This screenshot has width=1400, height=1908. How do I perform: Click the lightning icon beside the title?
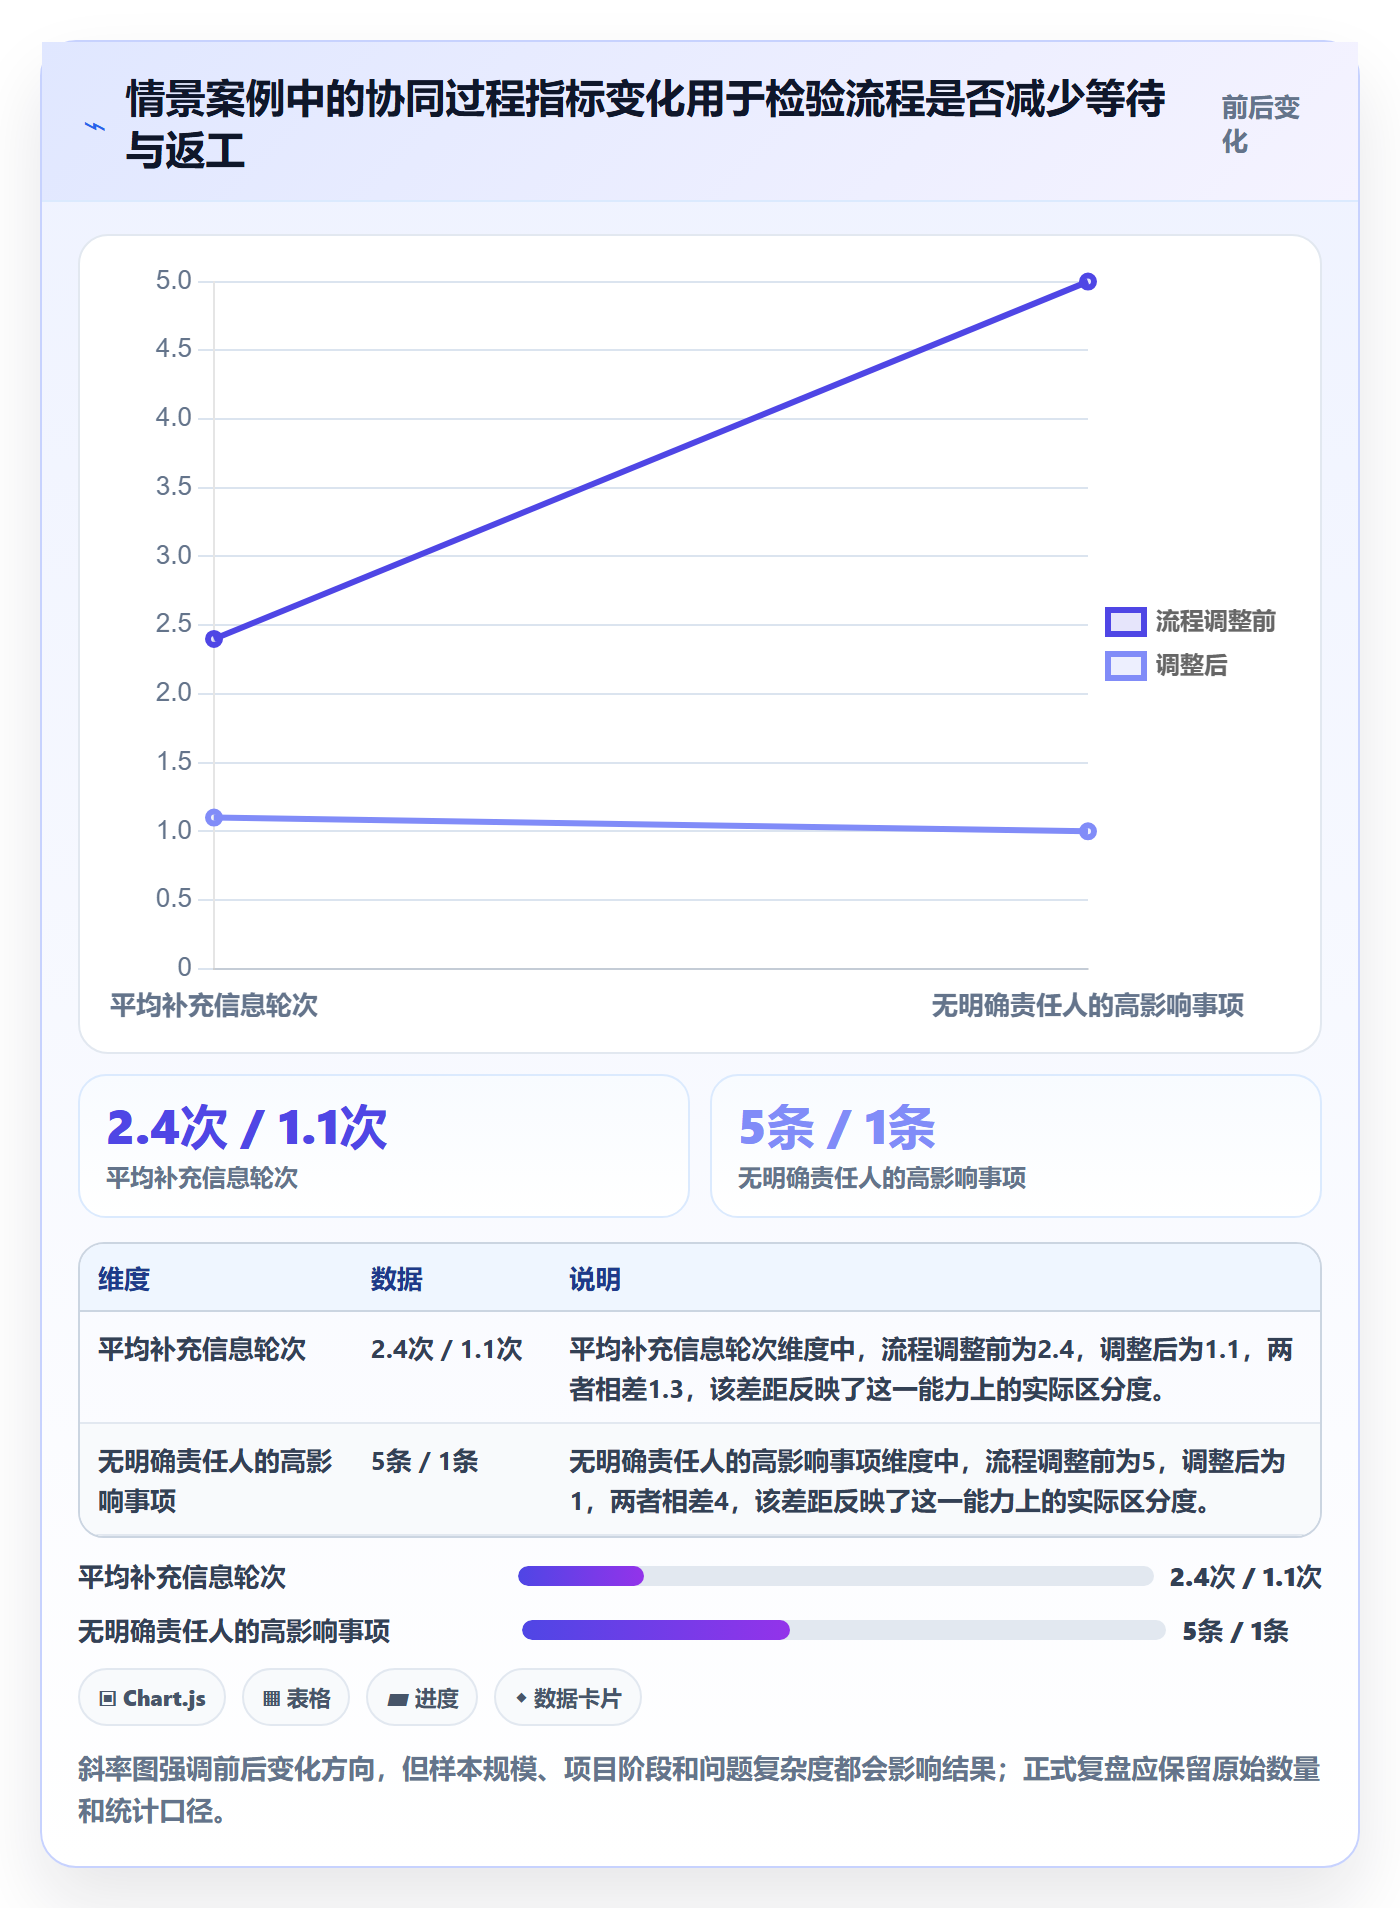point(95,126)
